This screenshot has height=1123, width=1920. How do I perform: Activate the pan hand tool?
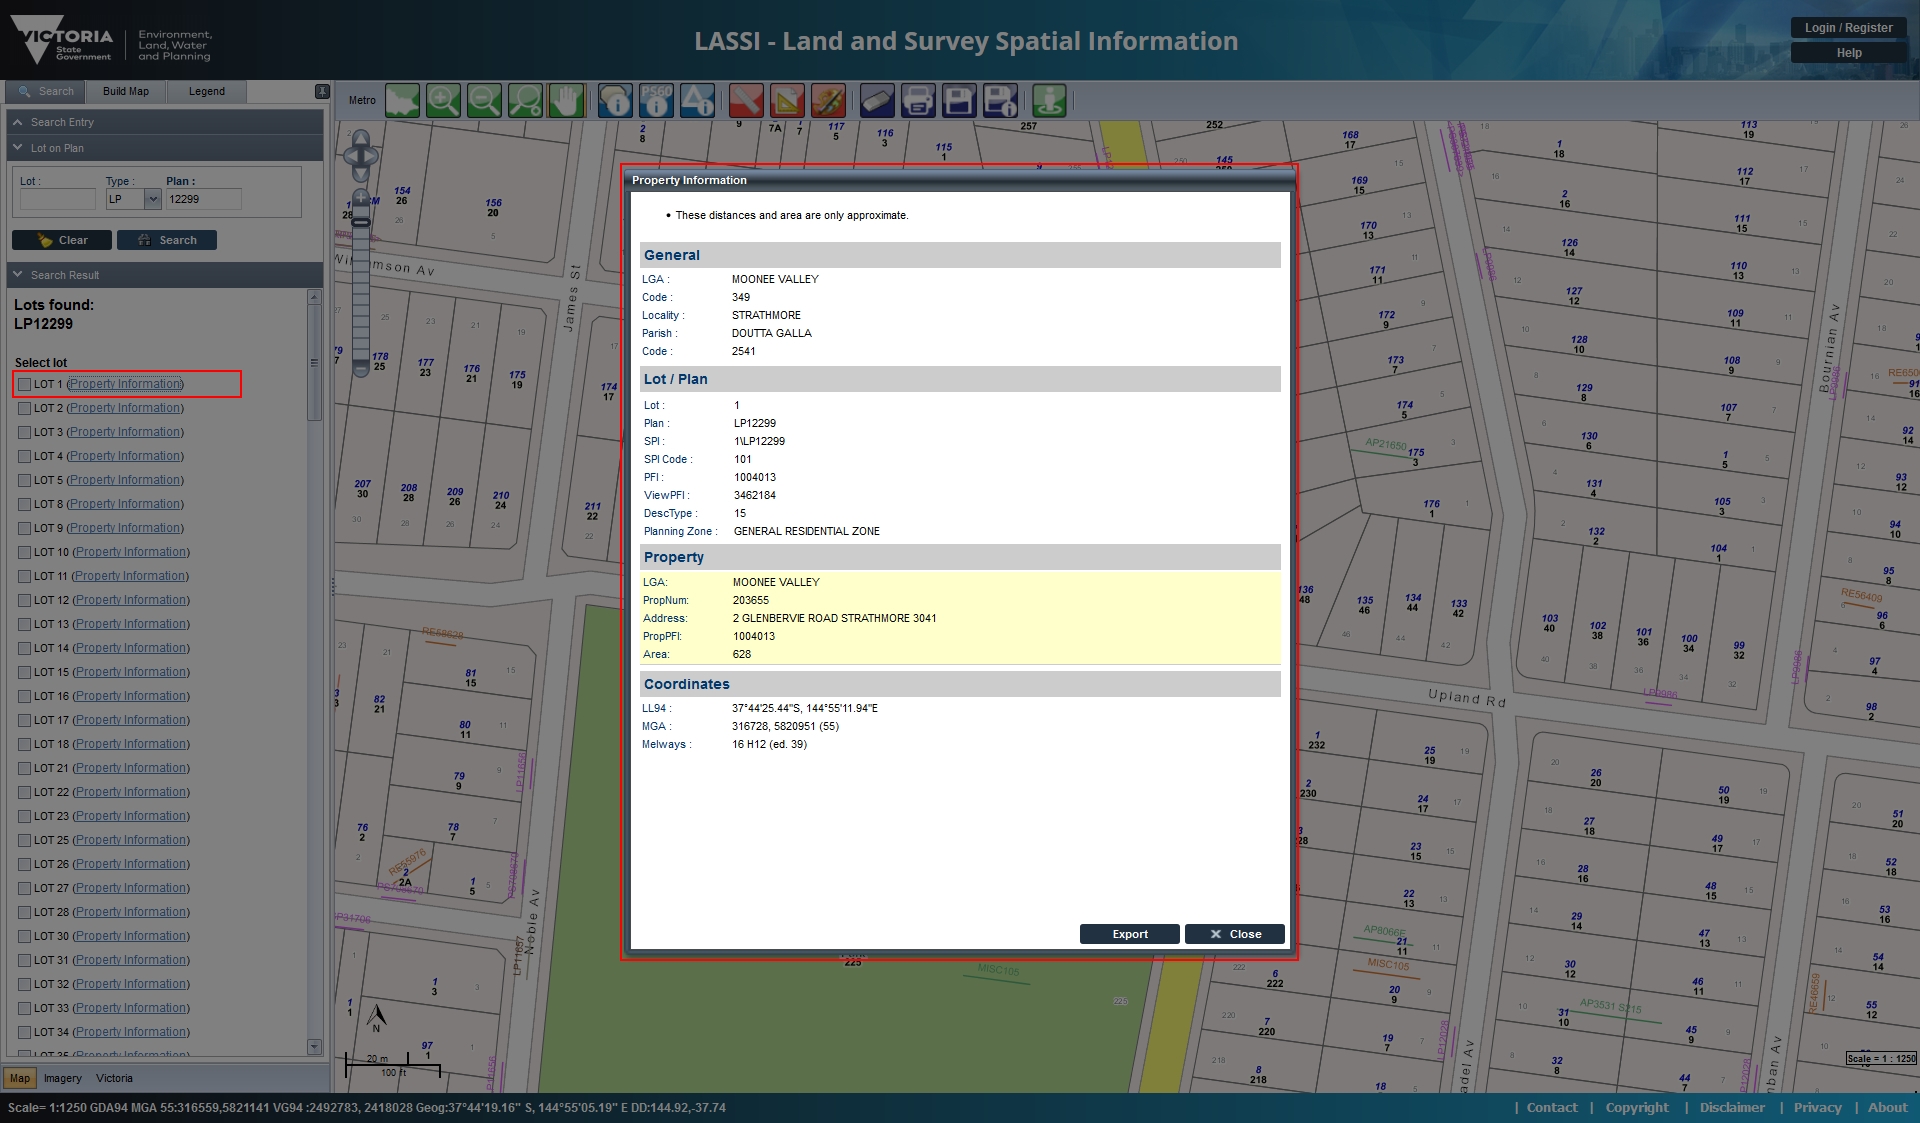tap(567, 100)
